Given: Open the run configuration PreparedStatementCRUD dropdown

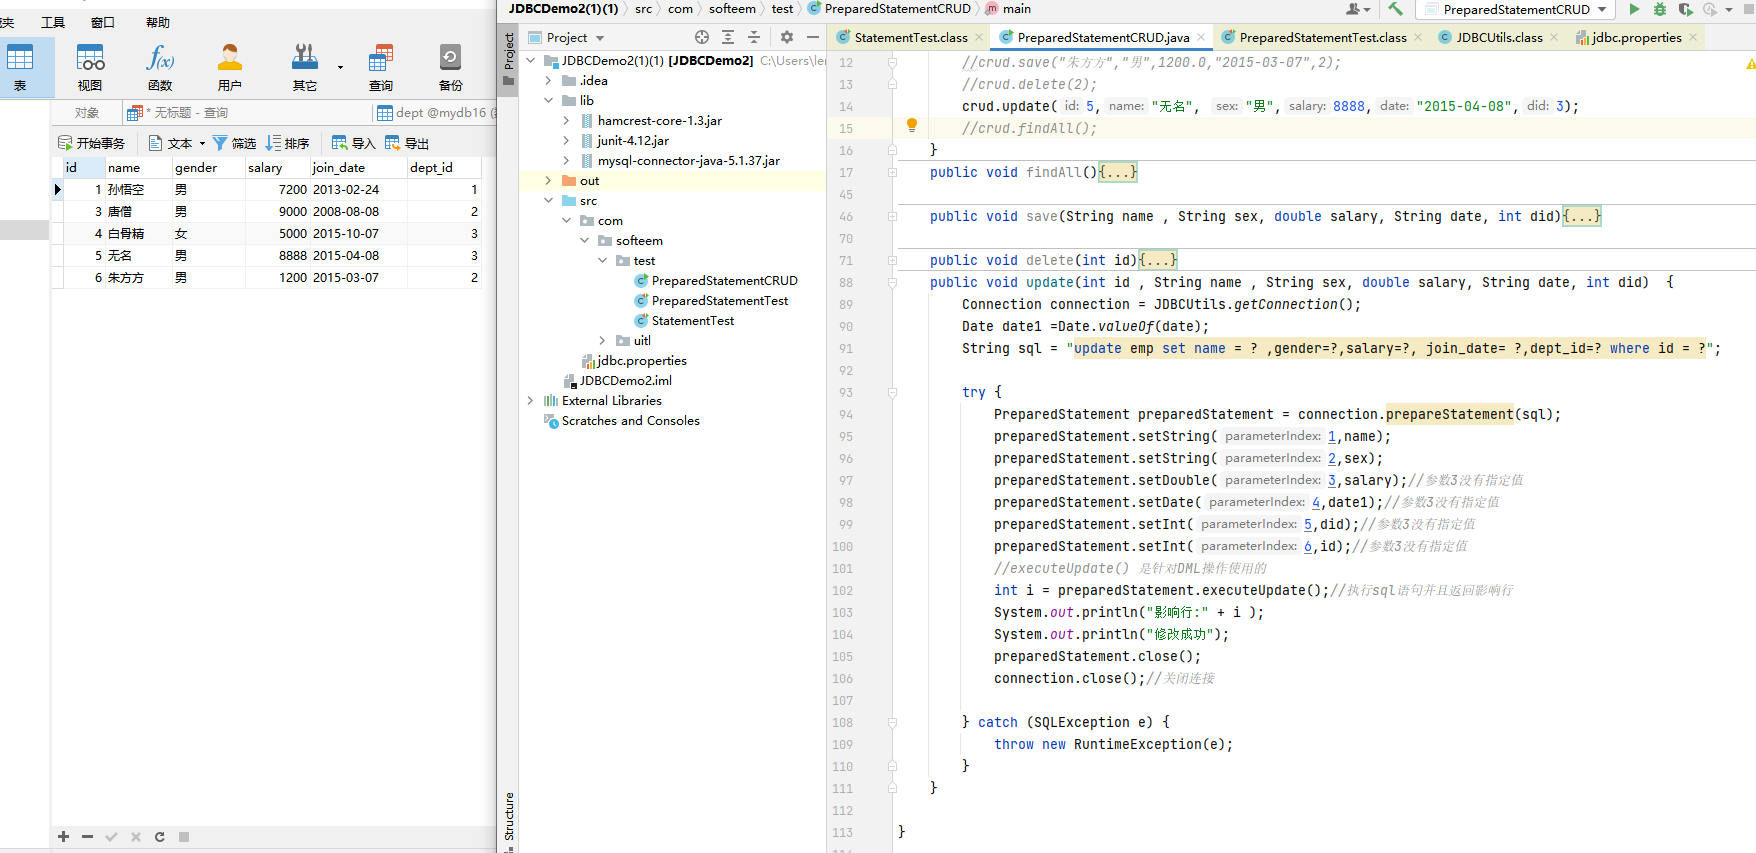Looking at the screenshot, I should point(1515,9).
